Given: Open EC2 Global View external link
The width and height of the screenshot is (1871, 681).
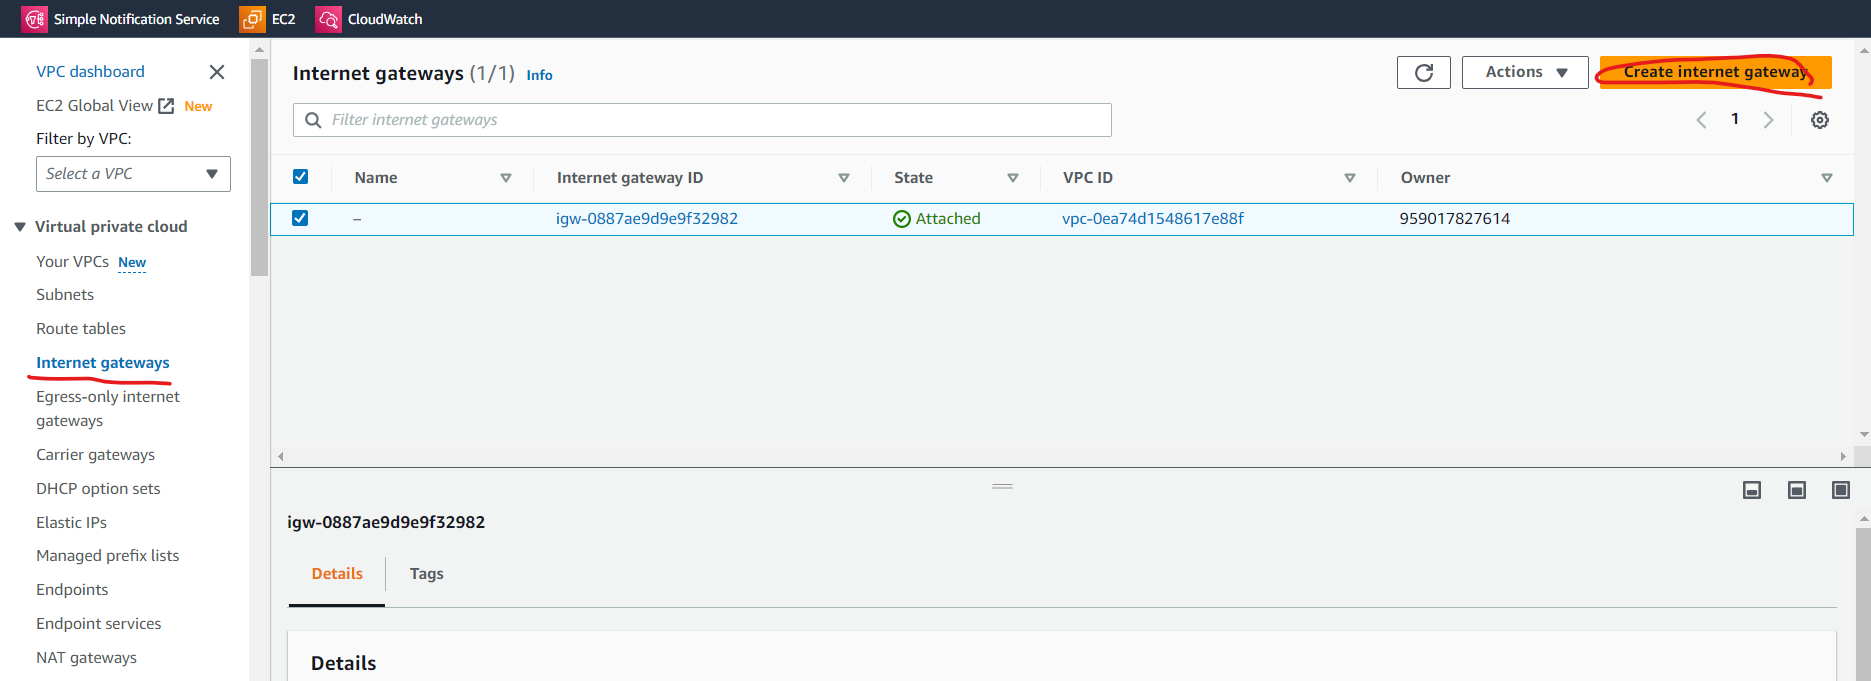Looking at the screenshot, I should click(x=105, y=106).
